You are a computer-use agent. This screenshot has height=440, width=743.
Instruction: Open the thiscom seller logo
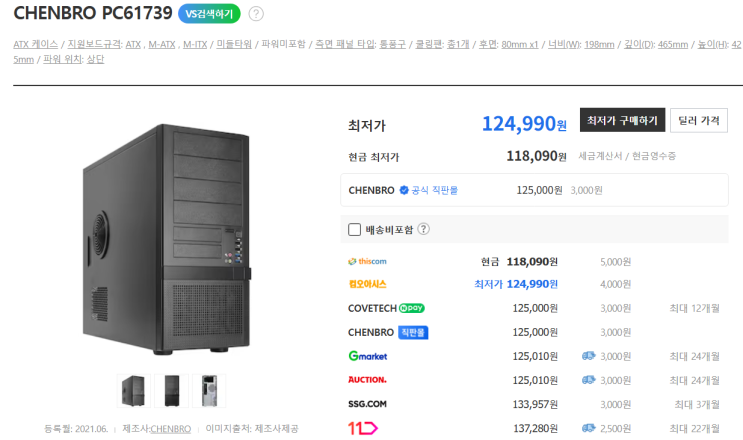pyautogui.click(x=367, y=261)
